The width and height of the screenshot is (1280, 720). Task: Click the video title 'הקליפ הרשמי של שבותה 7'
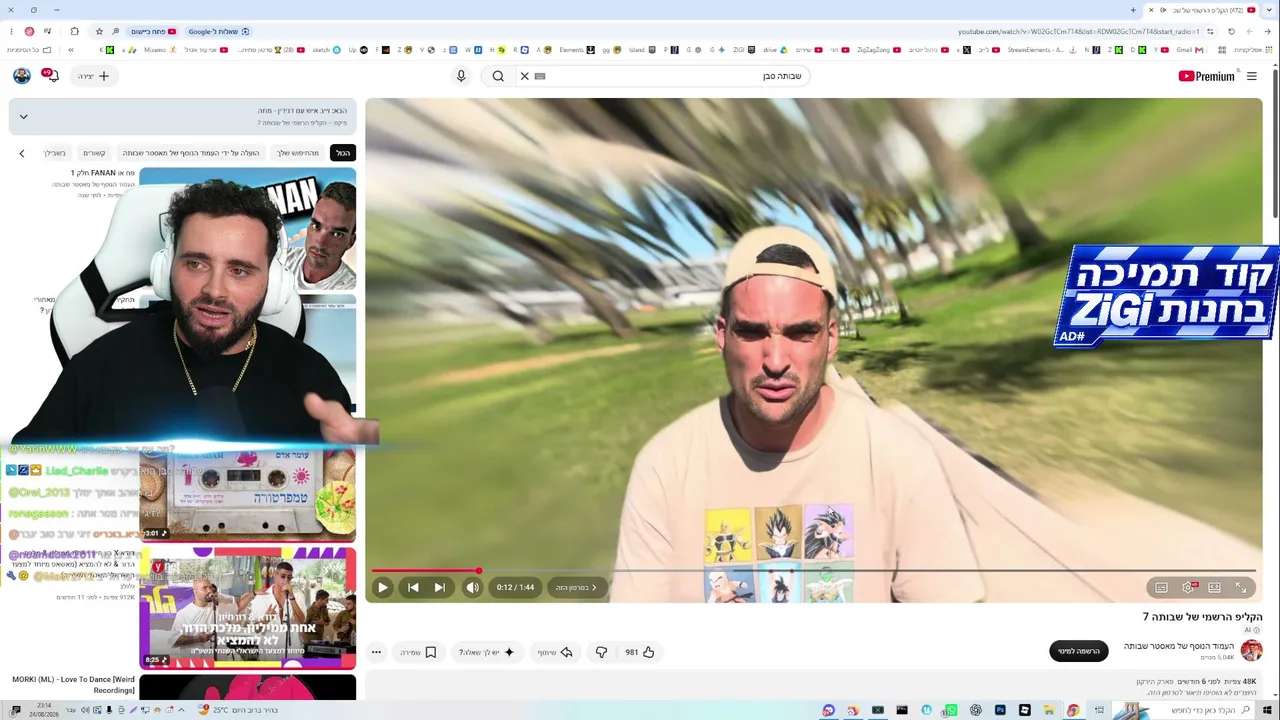click(1203, 617)
